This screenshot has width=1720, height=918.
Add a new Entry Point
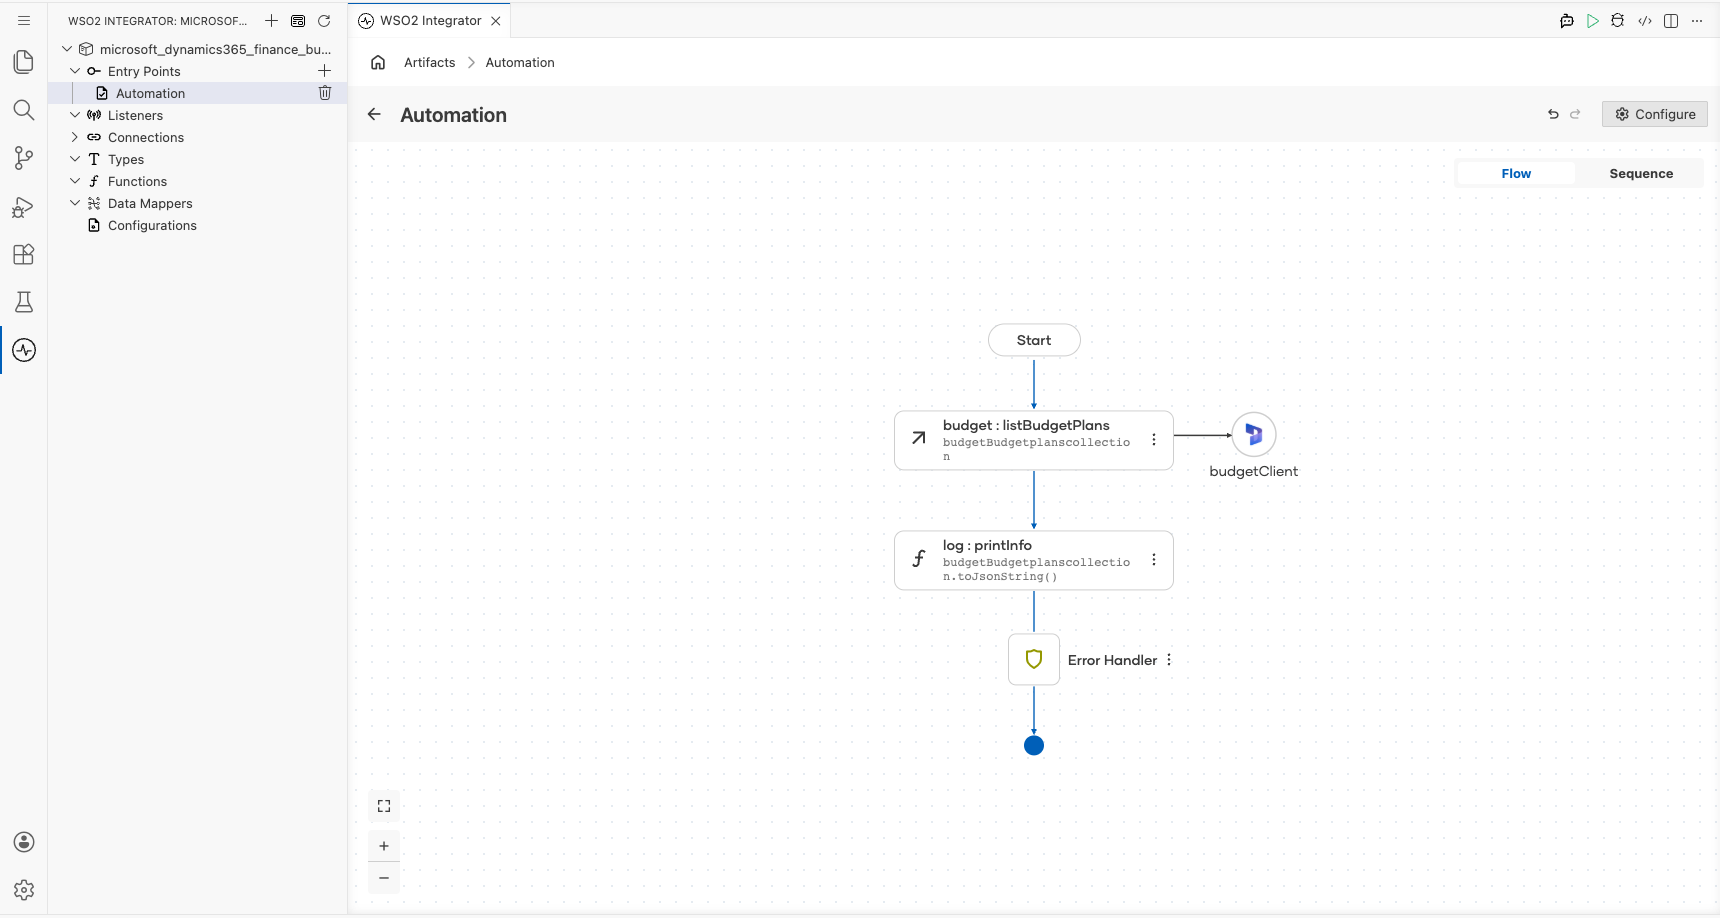click(324, 71)
